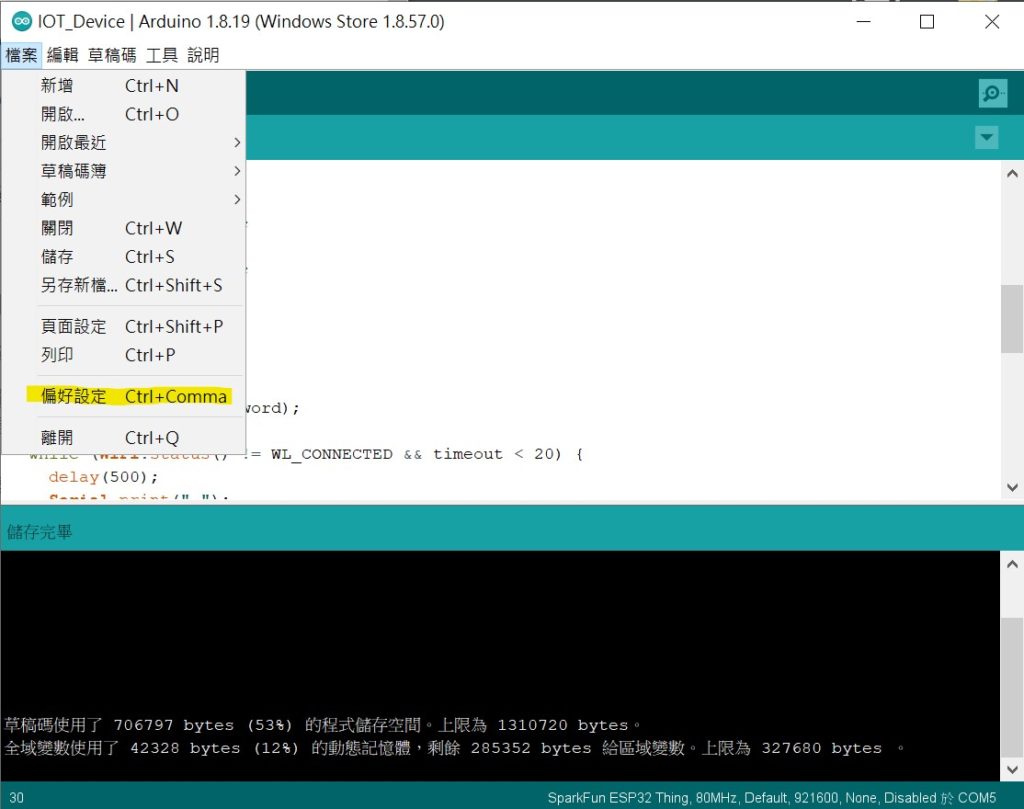Open the 說明 menu
1024x809 pixels.
(203, 55)
